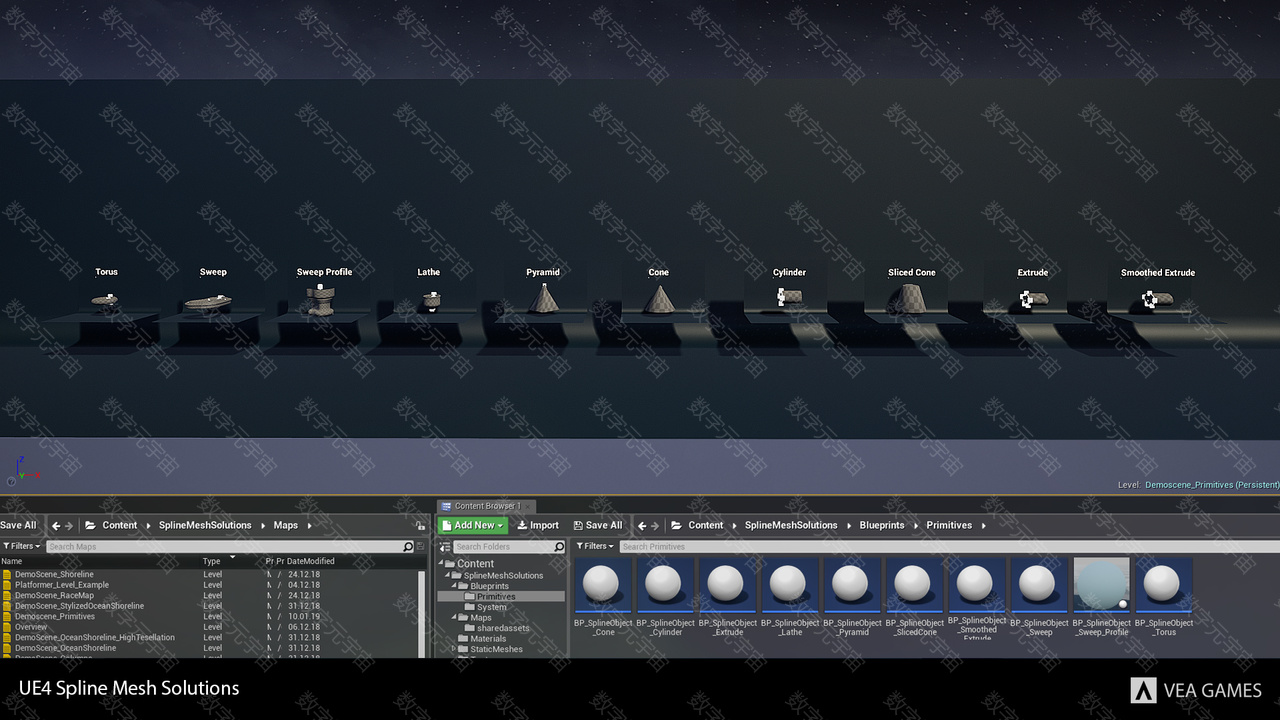Select DemoScene_OceanShoreline_HighTesellation level row

click(x=208, y=637)
